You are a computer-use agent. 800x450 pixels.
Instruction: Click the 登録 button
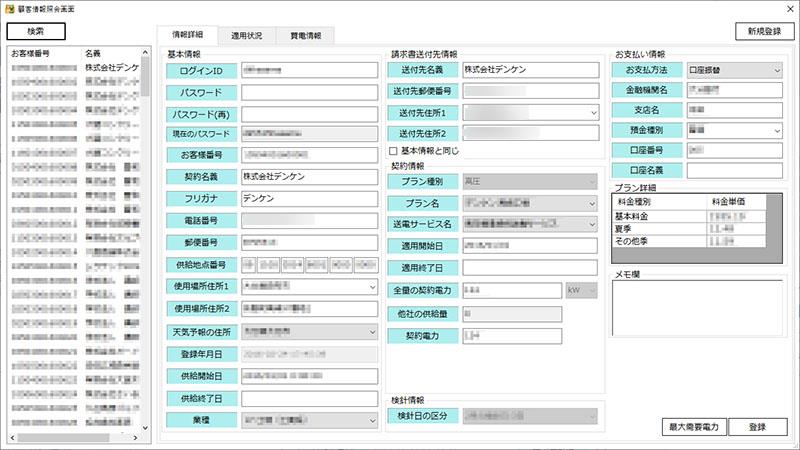click(x=758, y=427)
